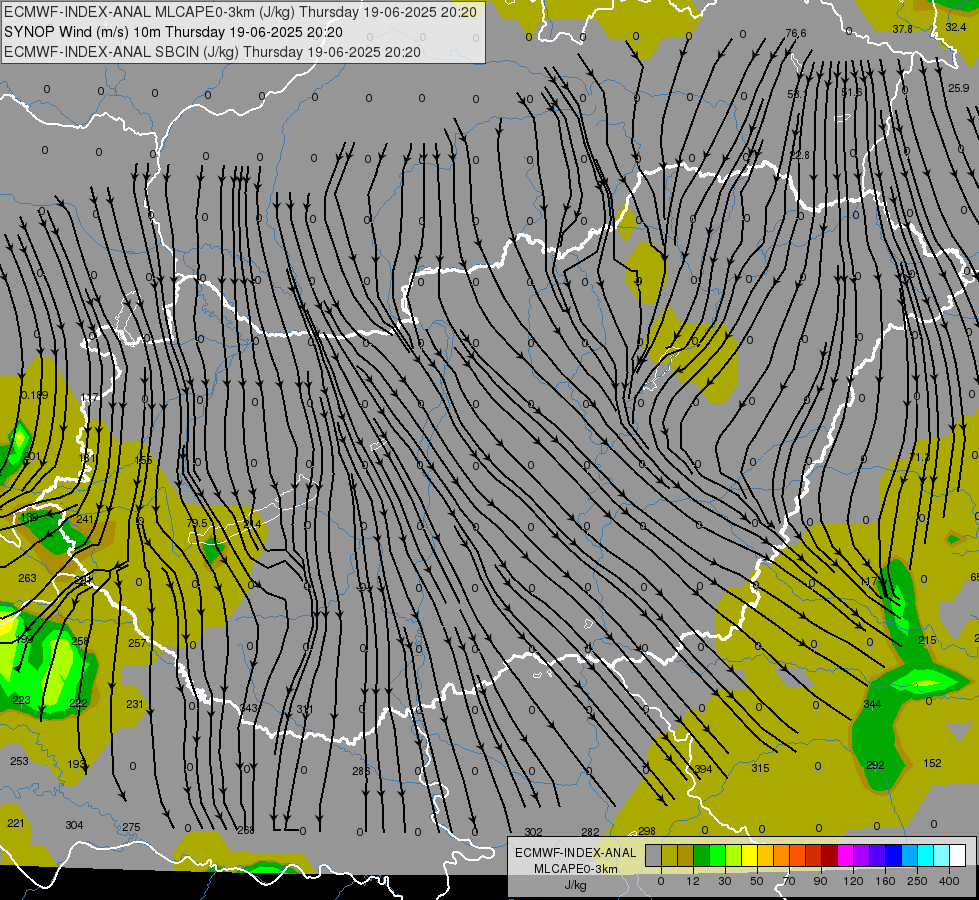Click the '160' tick label on the color scale
The image size is (979, 900).
coord(885,881)
